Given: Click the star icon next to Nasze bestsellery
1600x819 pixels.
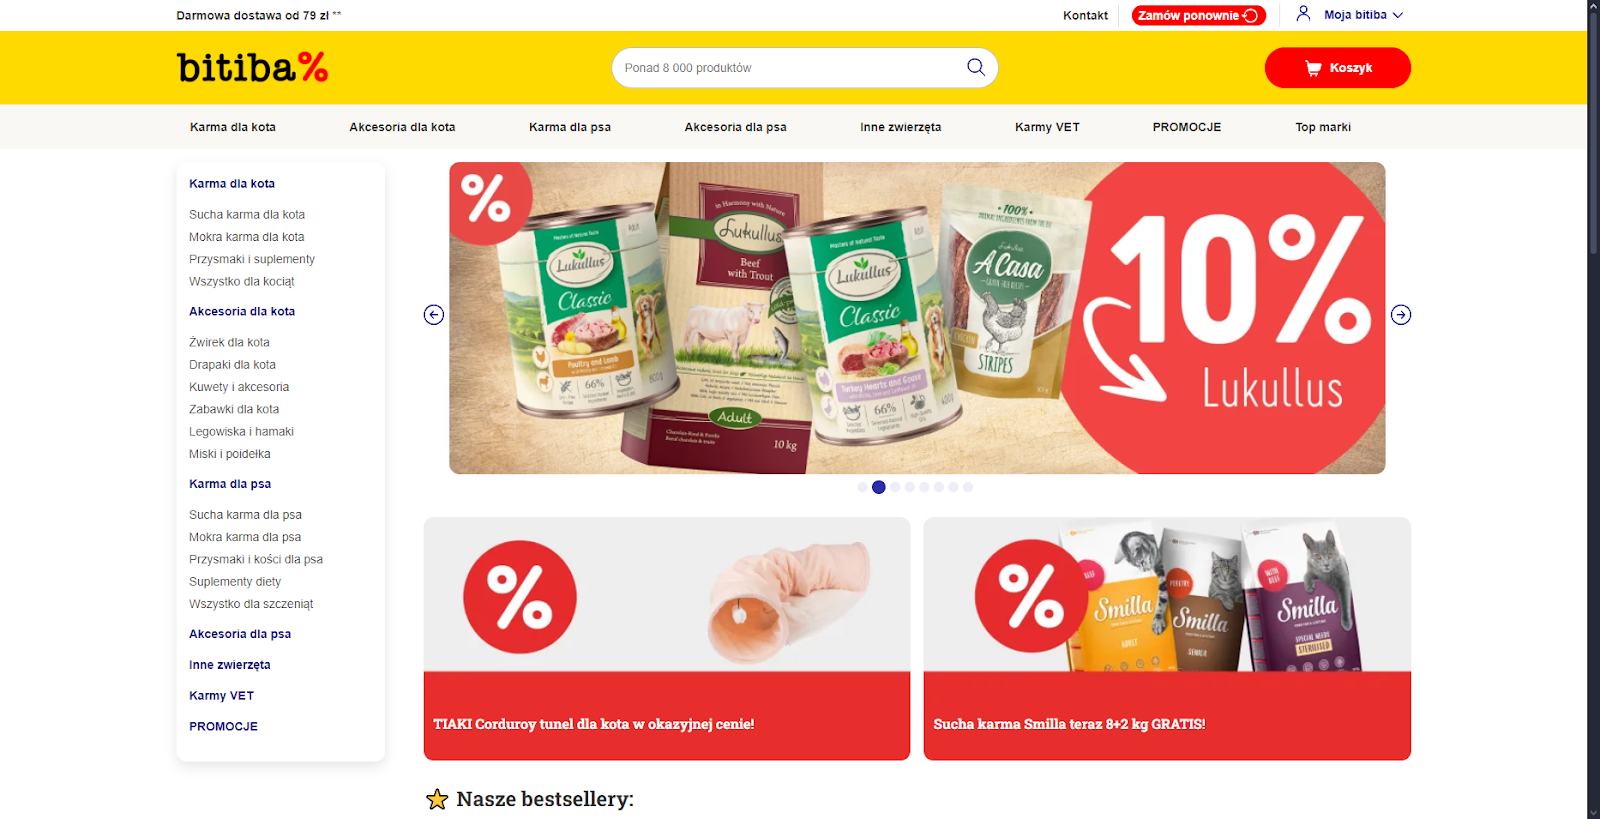Looking at the screenshot, I should 437,799.
